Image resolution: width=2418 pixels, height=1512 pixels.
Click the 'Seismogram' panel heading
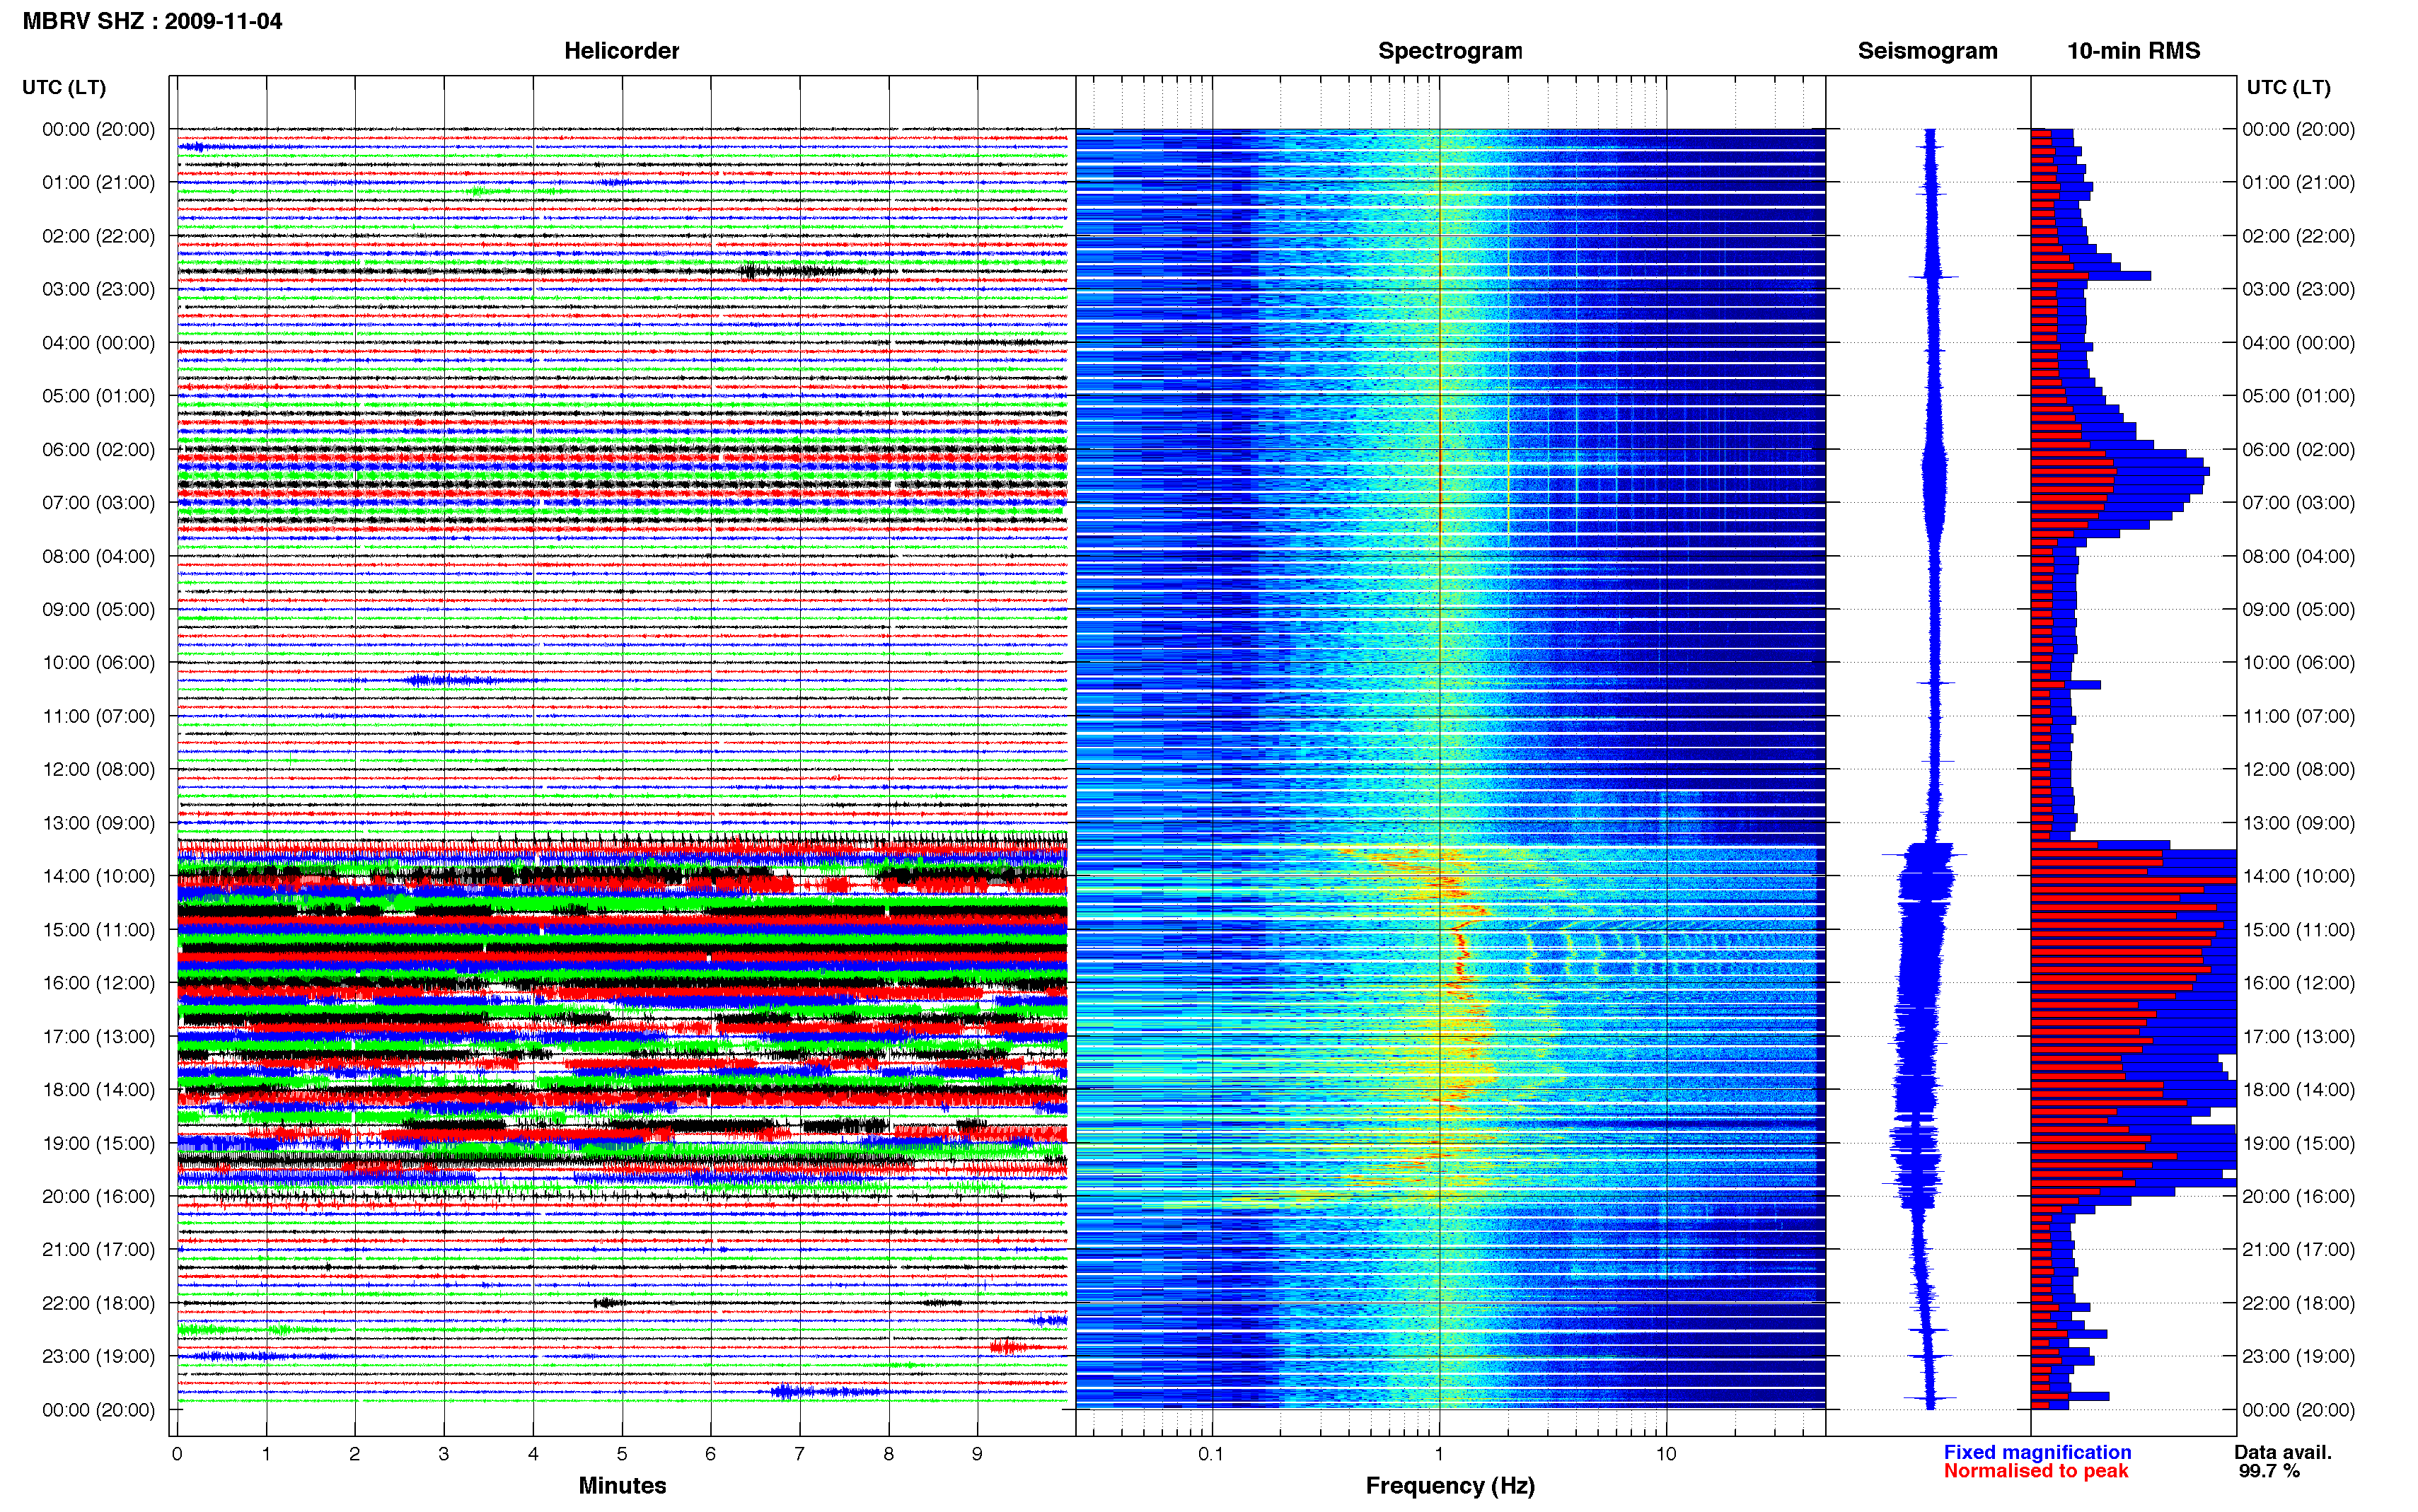[1927, 51]
